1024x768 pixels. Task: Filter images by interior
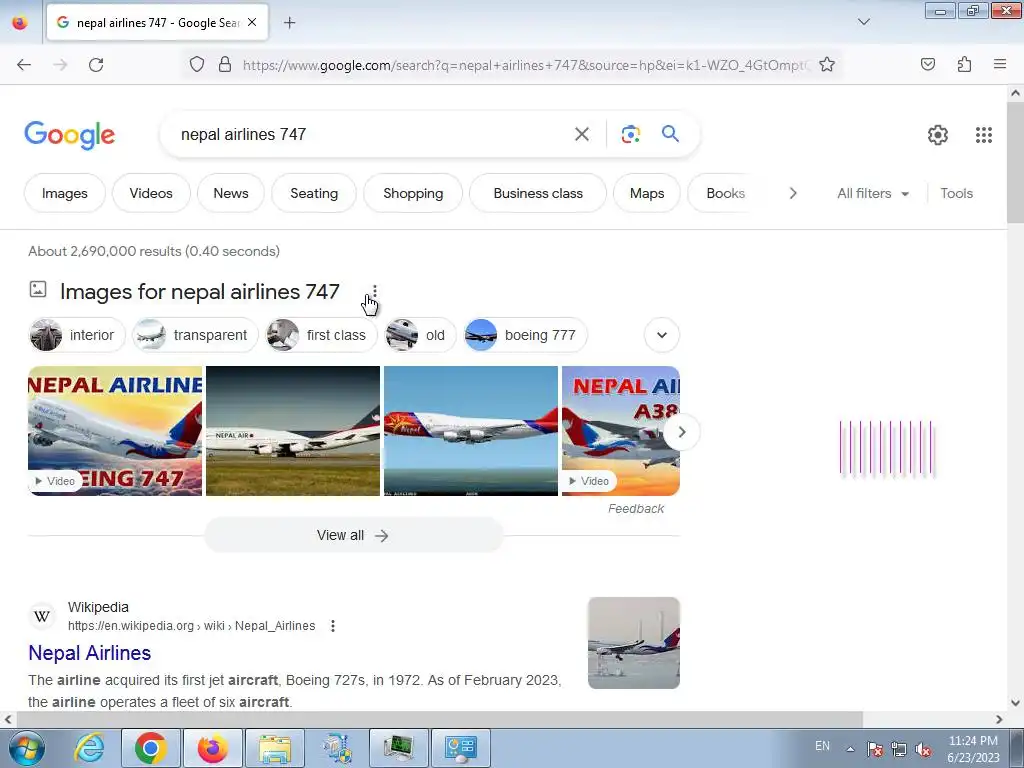[76, 335]
